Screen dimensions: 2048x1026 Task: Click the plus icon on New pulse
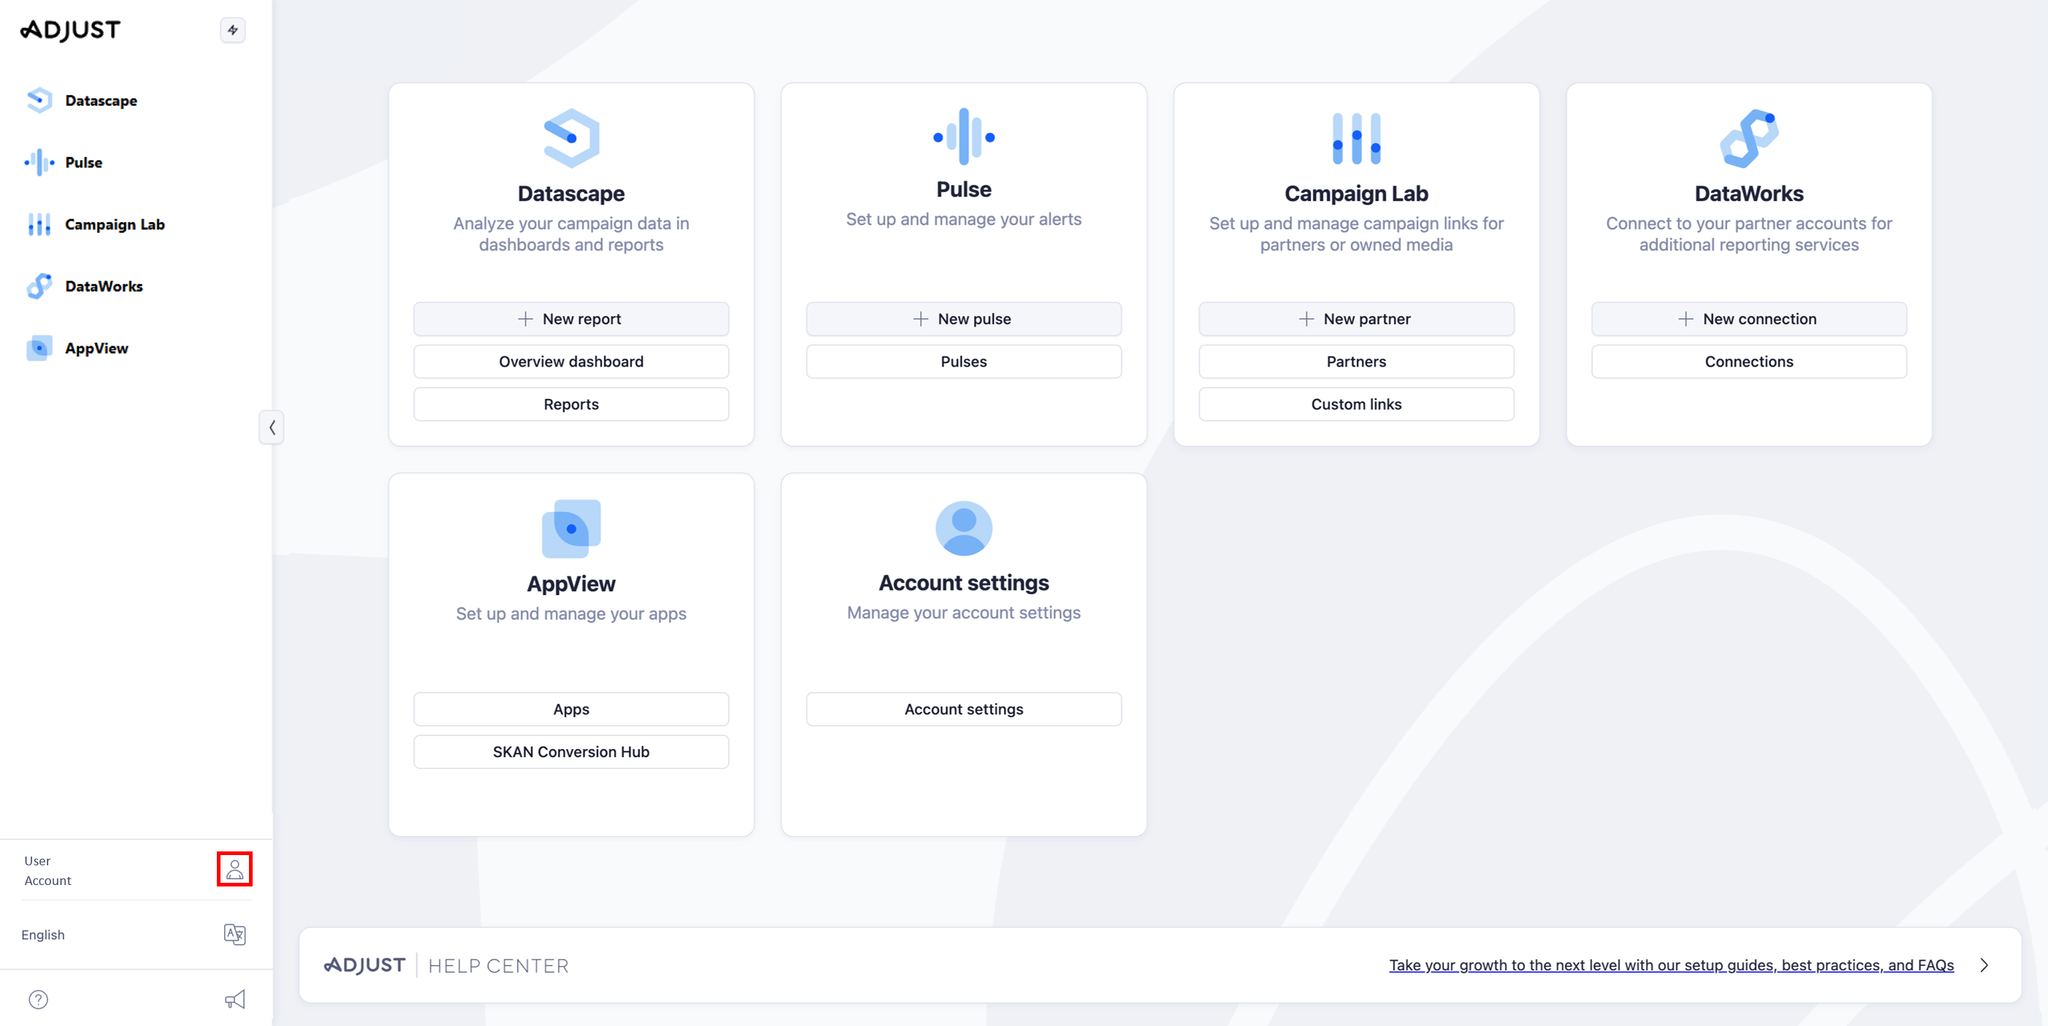coord(921,319)
